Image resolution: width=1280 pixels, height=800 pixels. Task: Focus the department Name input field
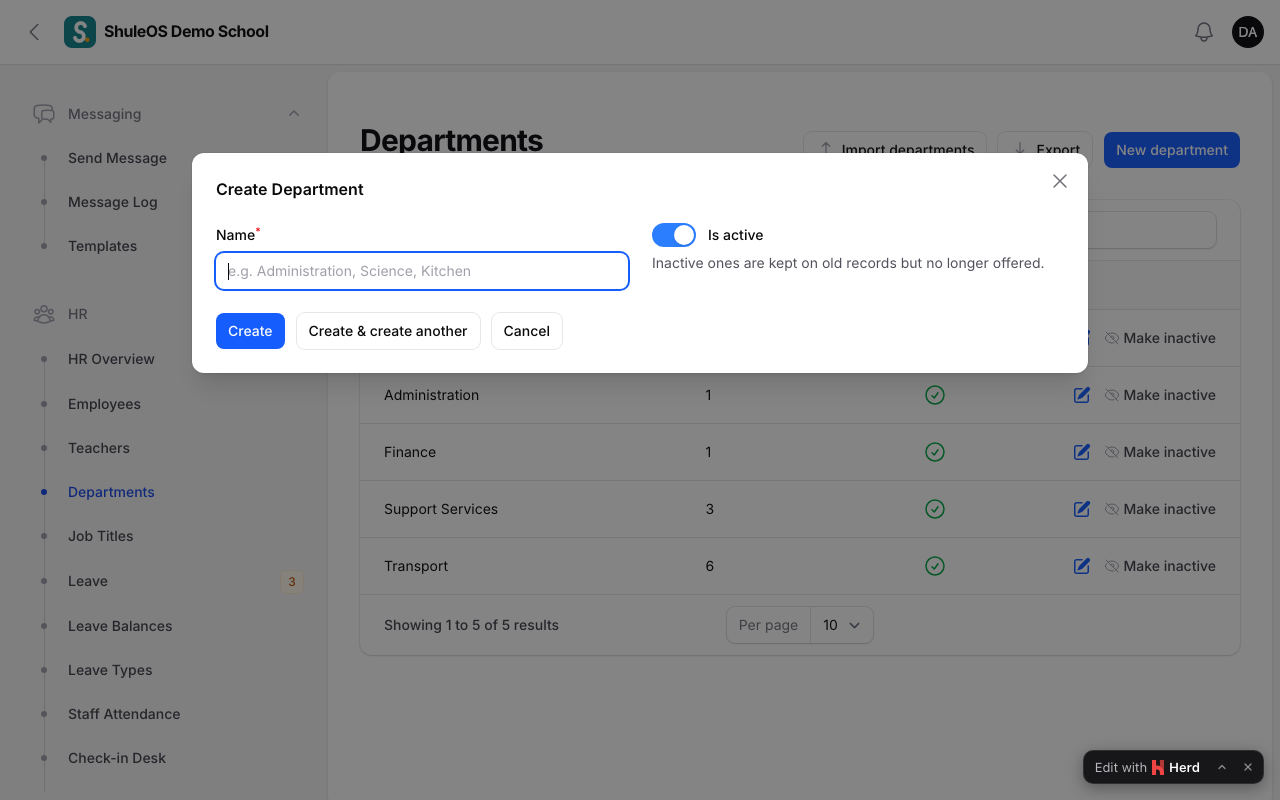422,271
